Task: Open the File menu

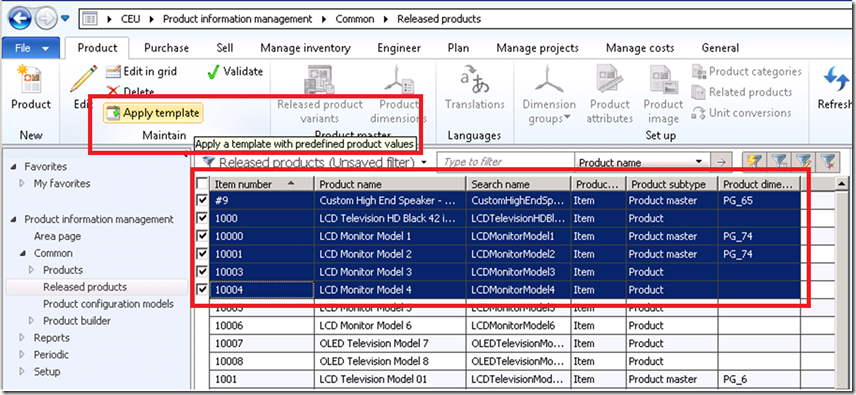Action: 31,49
